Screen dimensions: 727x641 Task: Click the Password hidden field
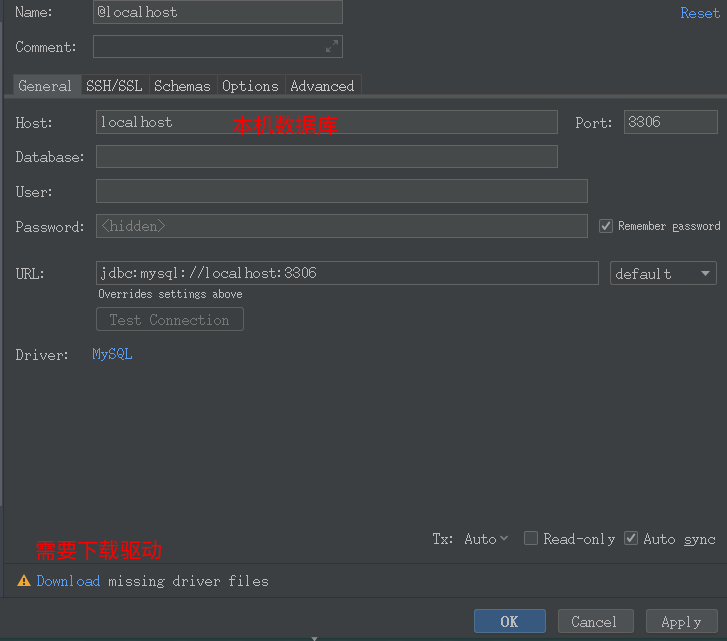(x=342, y=226)
